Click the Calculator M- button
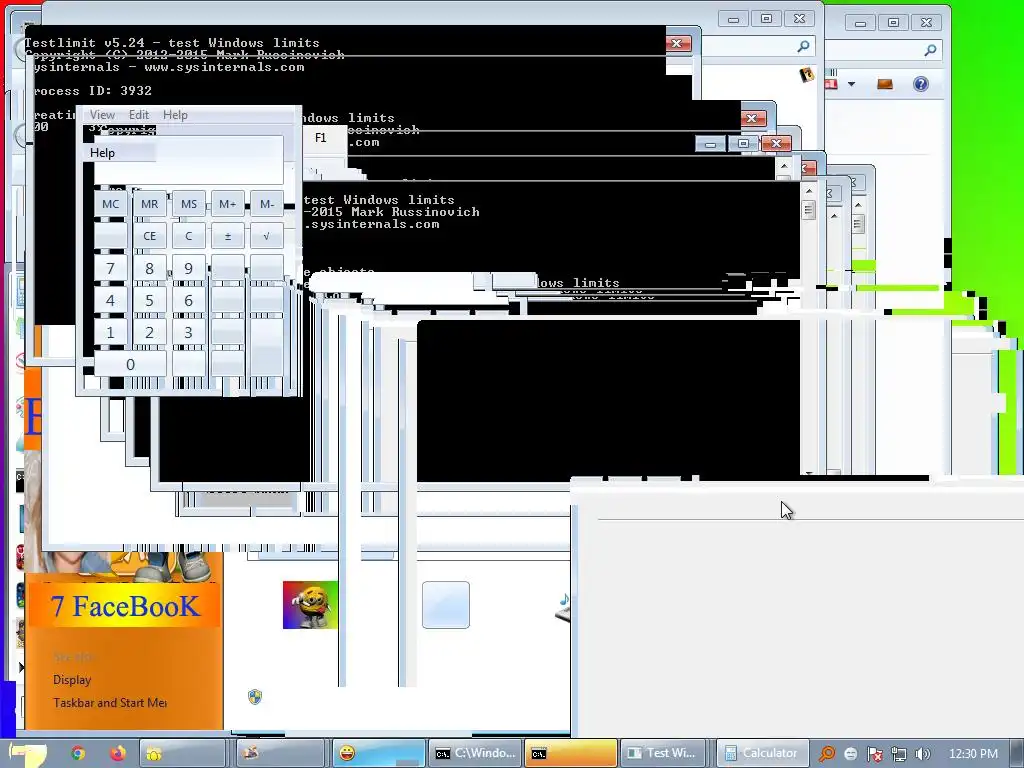Image resolution: width=1024 pixels, height=768 pixels. point(266,204)
